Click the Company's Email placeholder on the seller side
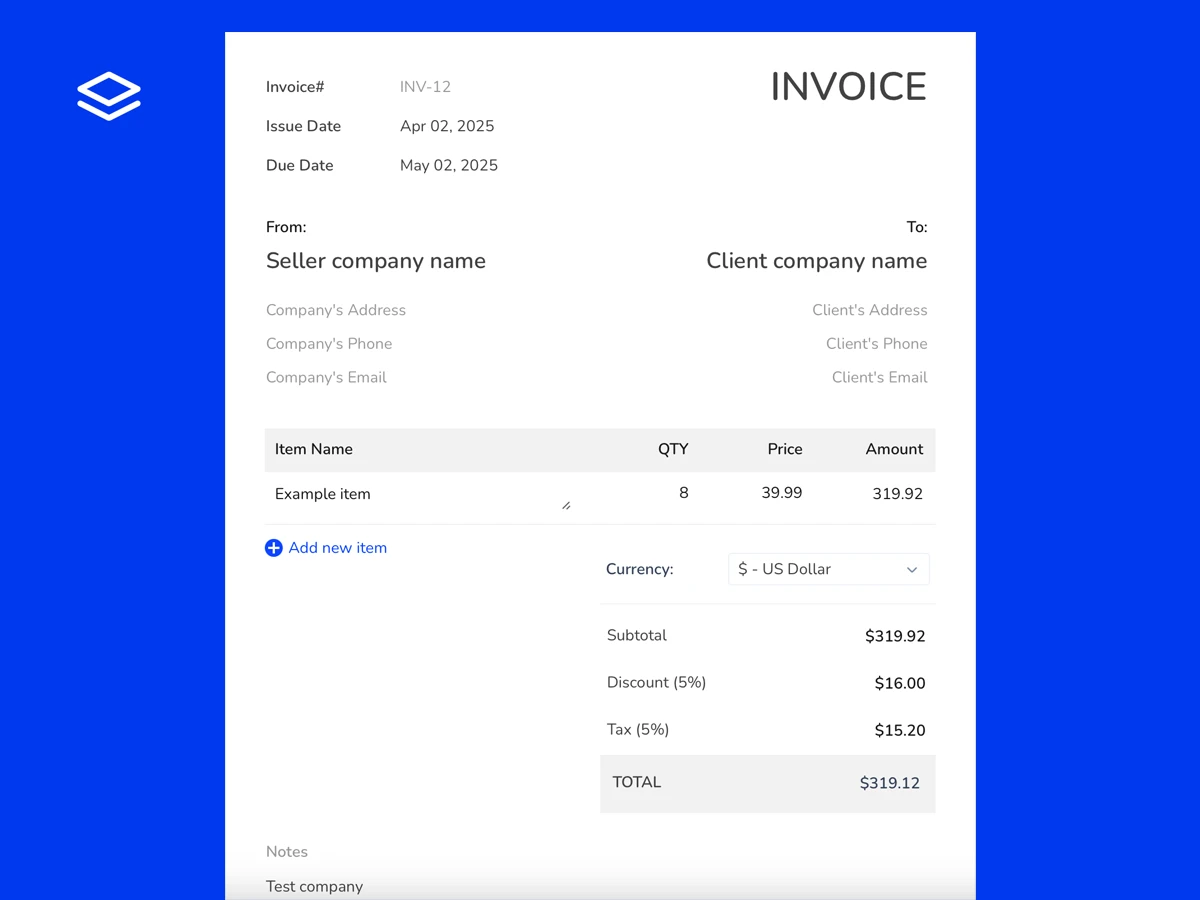The image size is (1200, 900). [x=325, y=377]
